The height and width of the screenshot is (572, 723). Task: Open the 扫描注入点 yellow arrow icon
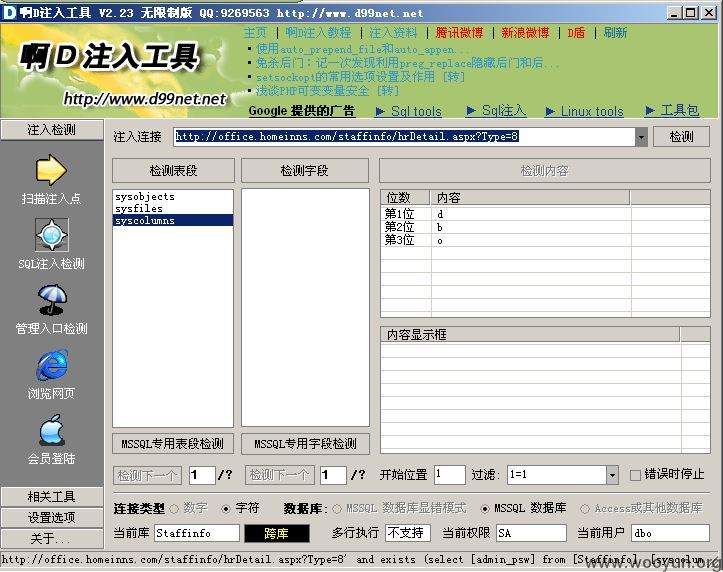(51, 170)
